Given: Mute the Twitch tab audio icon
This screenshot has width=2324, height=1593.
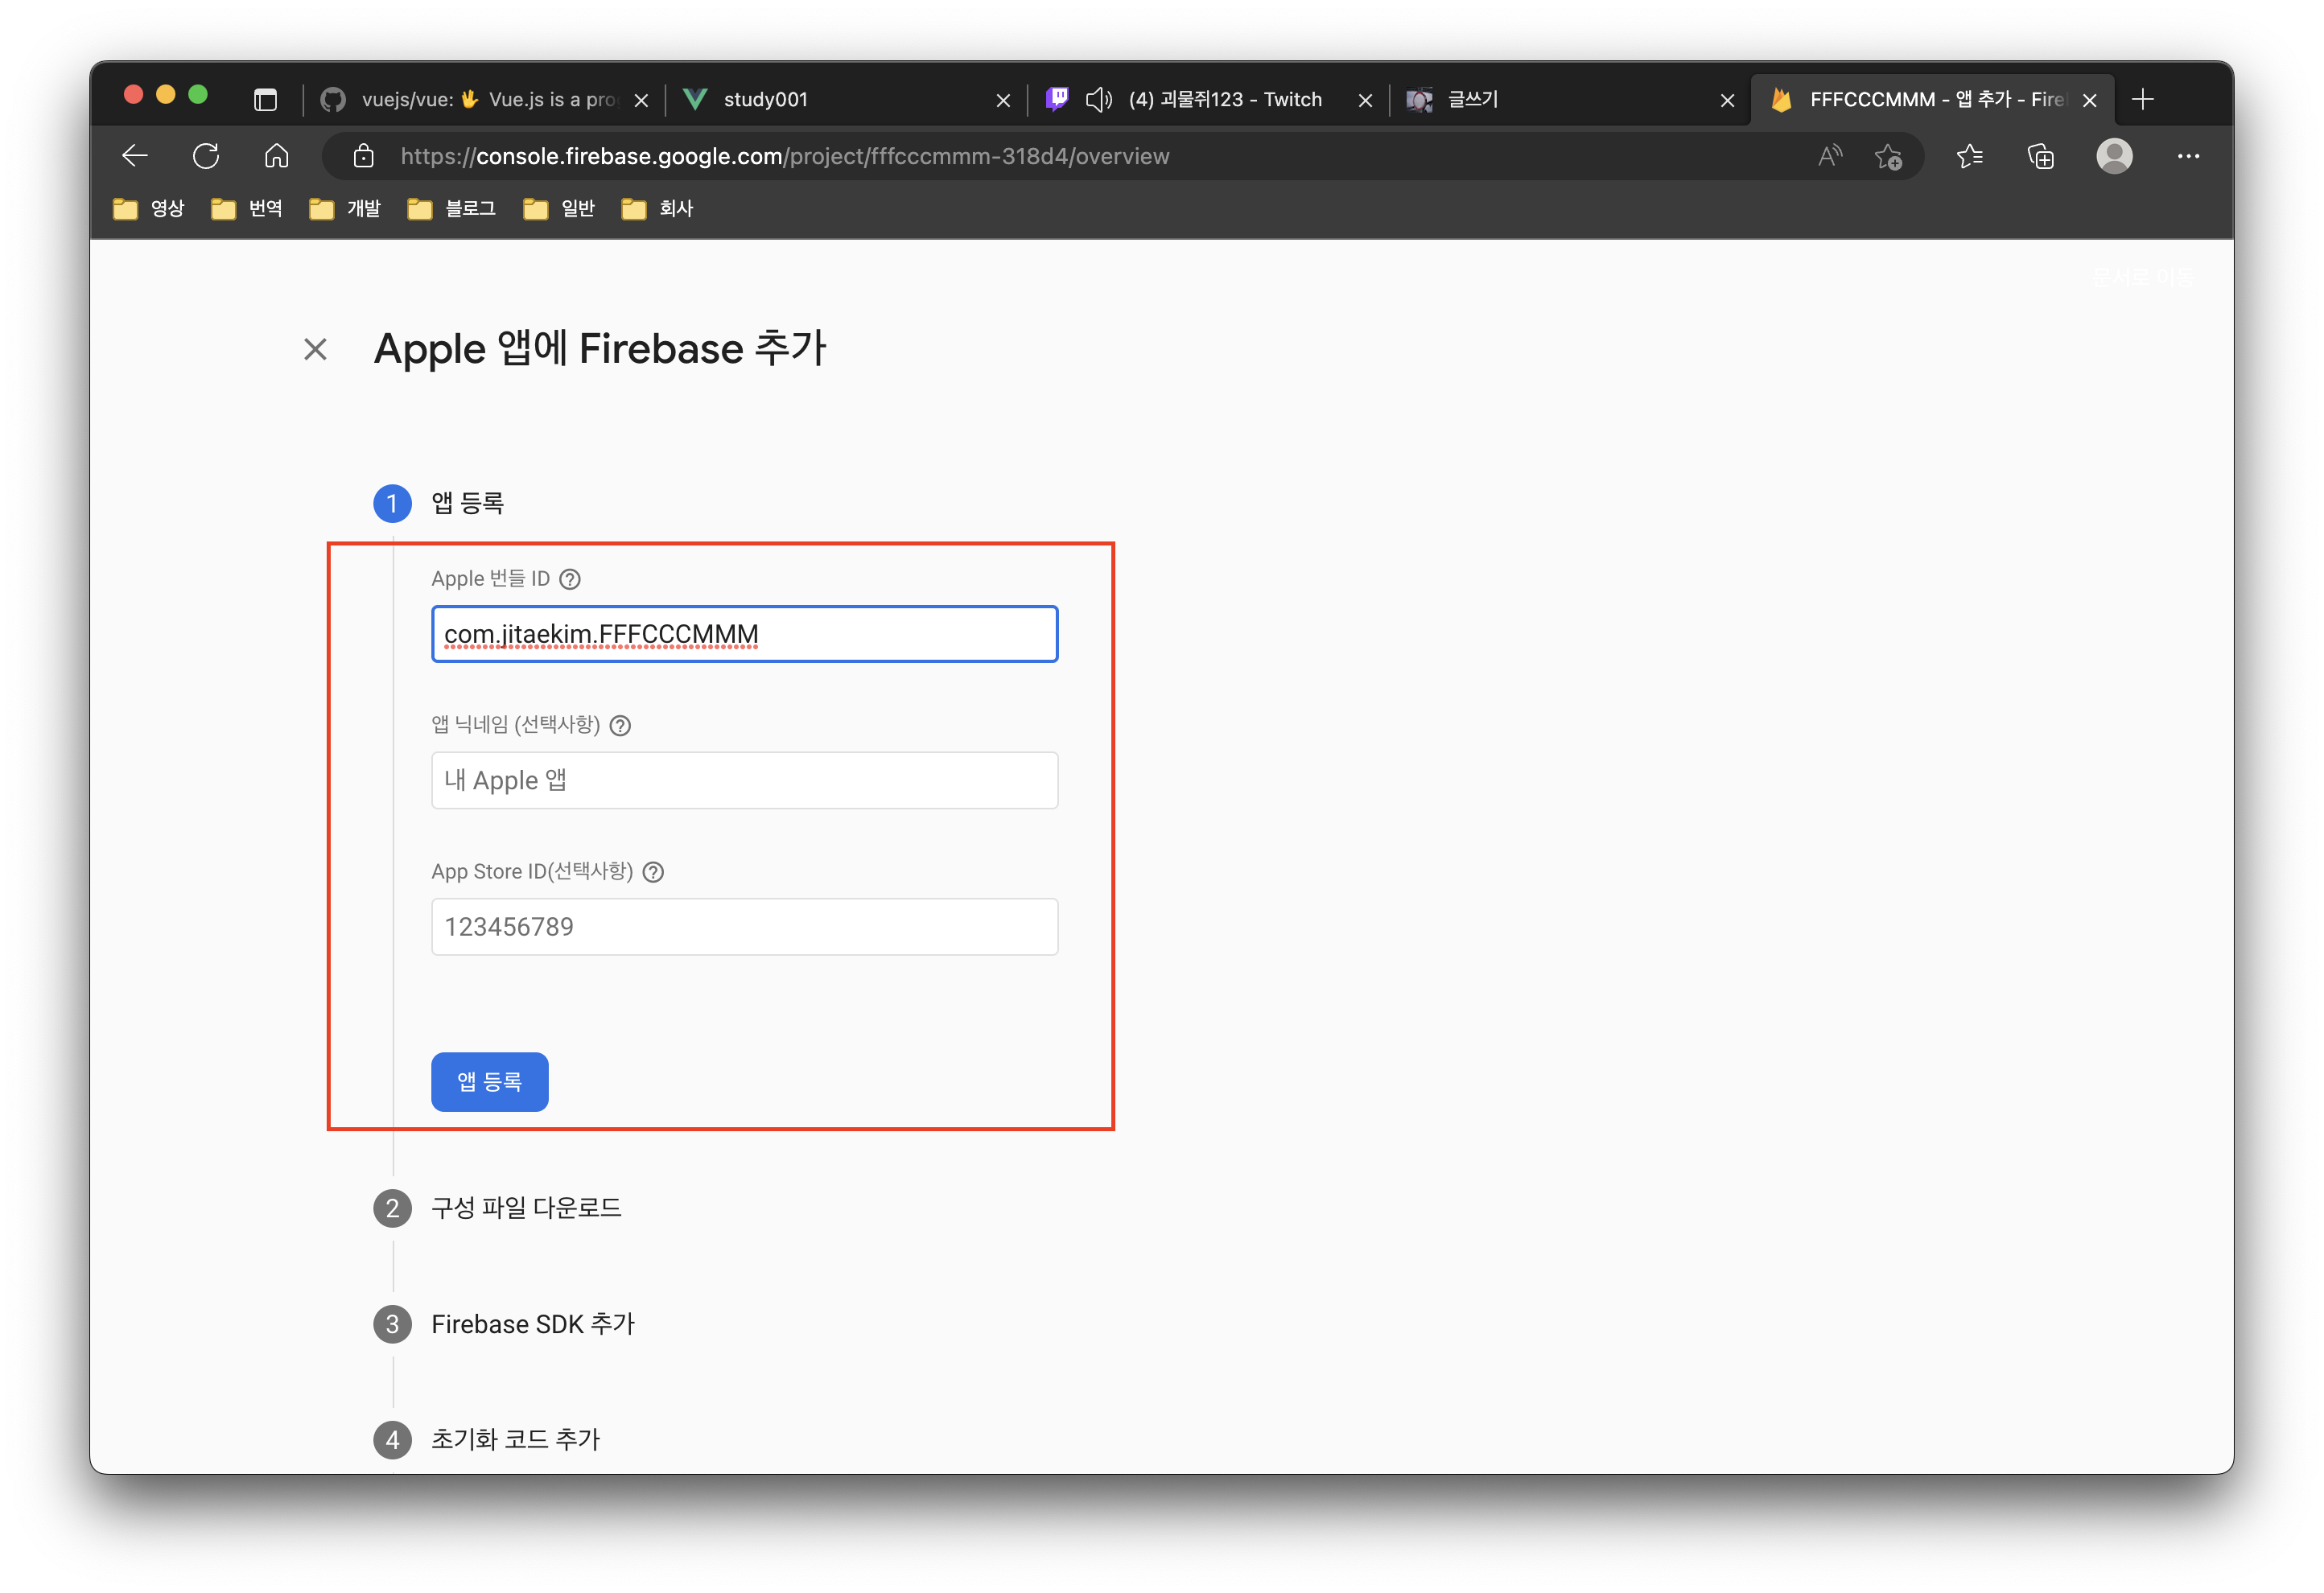Looking at the screenshot, I should [x=1098, y=99].
